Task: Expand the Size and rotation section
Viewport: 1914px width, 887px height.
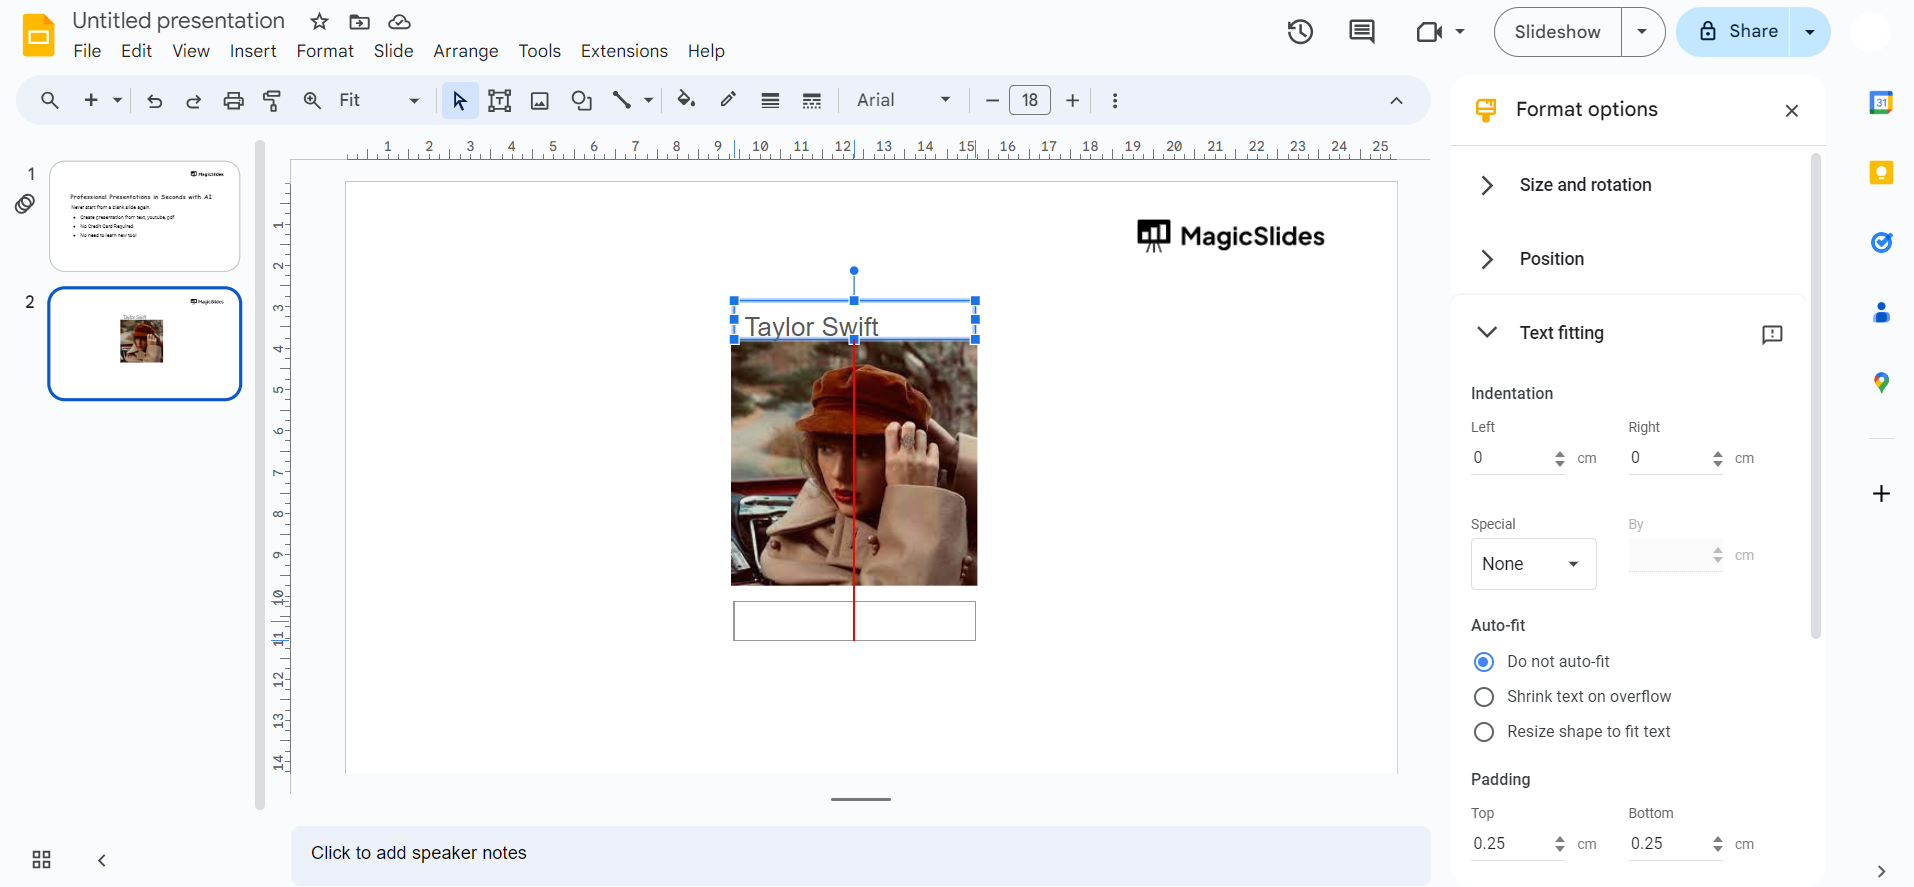Action: [x=1585, y=185]
